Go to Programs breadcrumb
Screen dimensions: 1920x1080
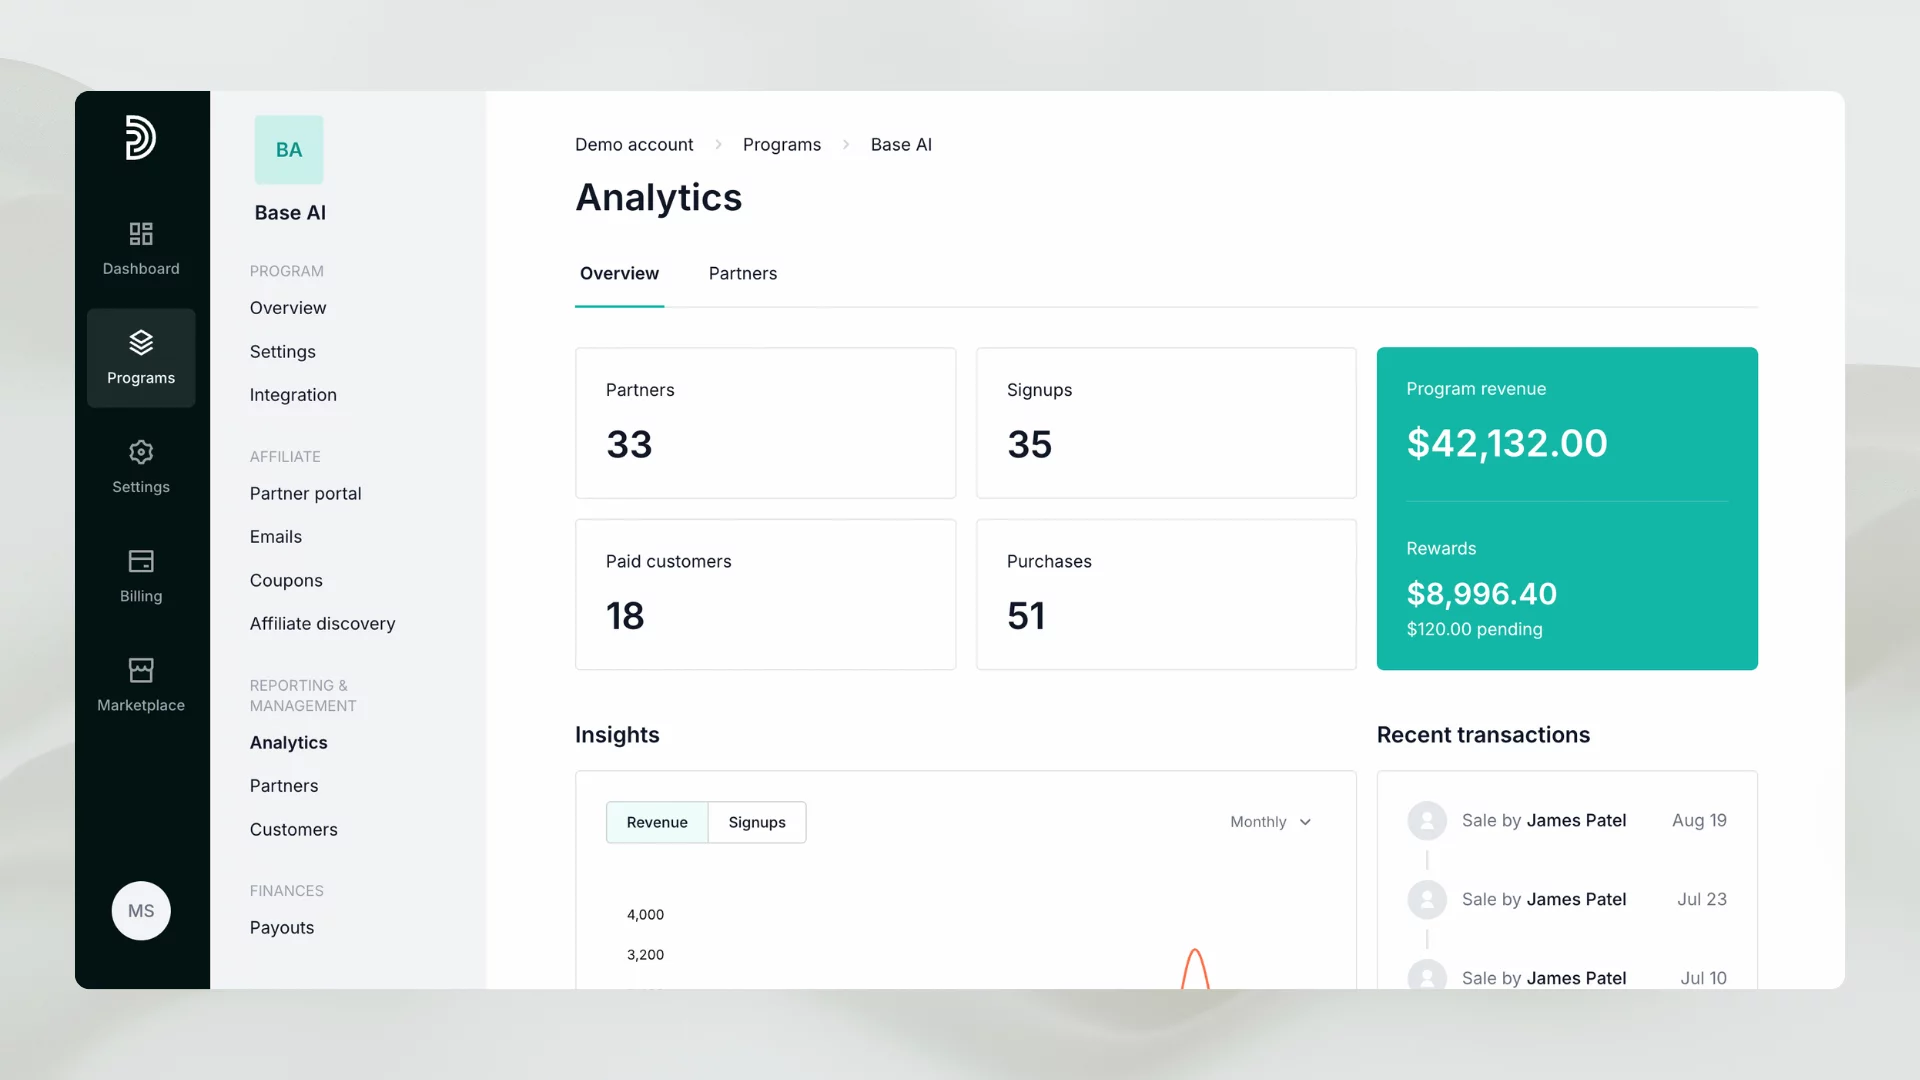pyautogui.click(x=782, y=145)
